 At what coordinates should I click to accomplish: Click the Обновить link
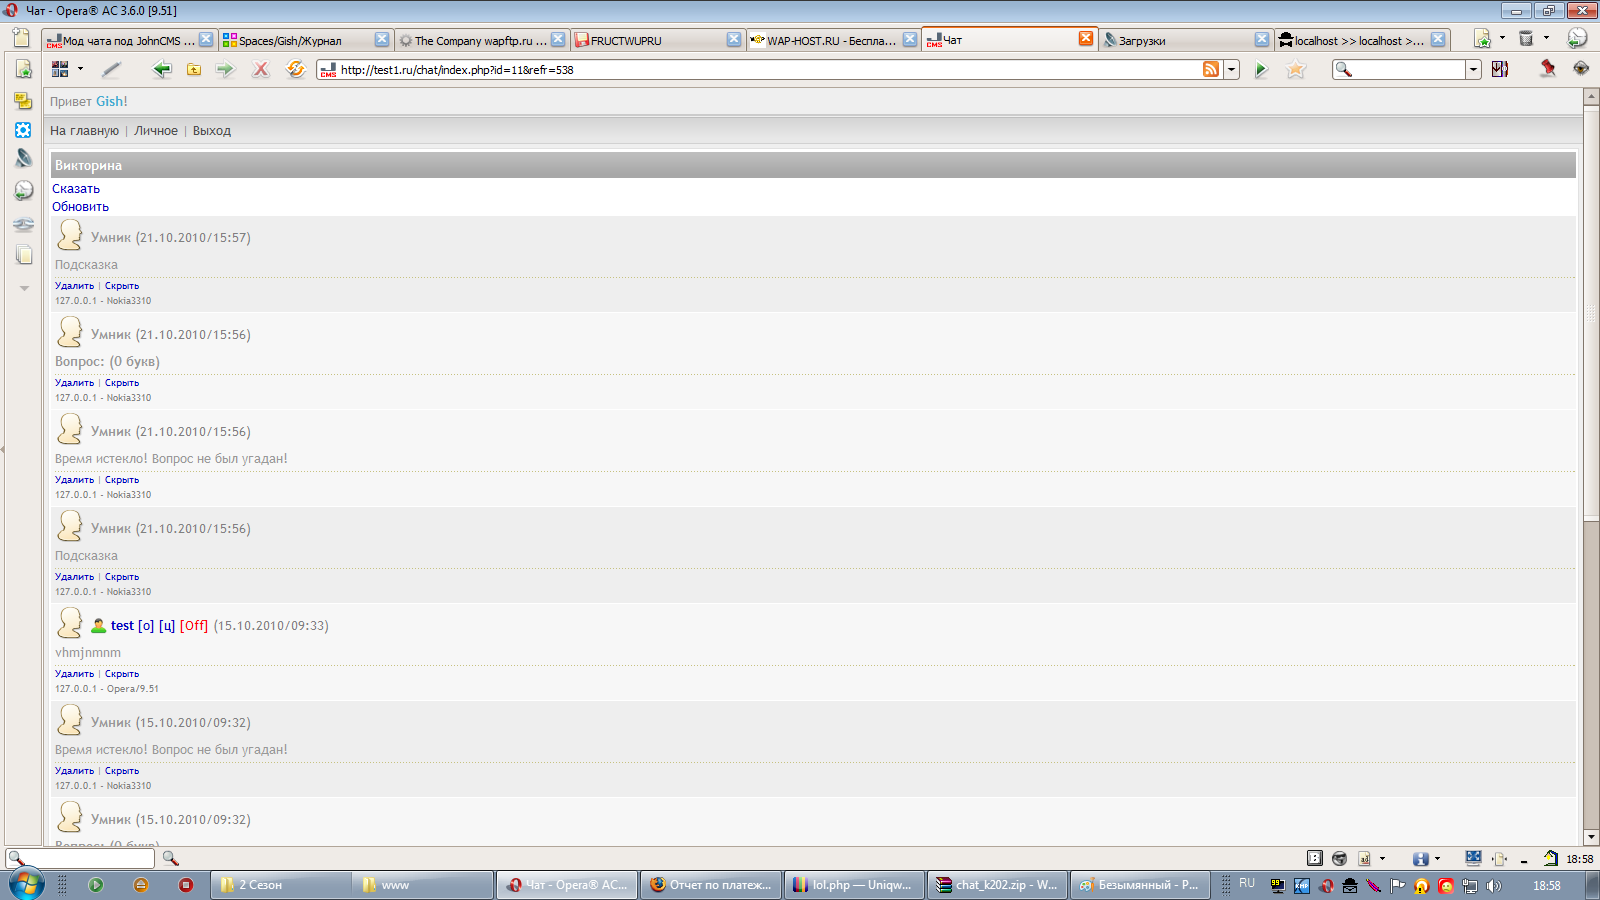(x=80, y=207)
